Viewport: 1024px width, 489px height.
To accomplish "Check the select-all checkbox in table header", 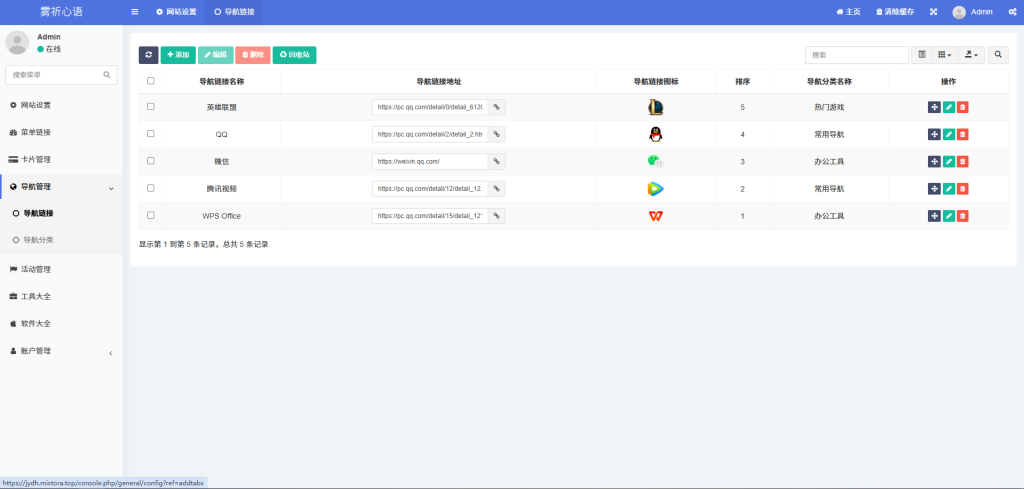I will (151, 81).
